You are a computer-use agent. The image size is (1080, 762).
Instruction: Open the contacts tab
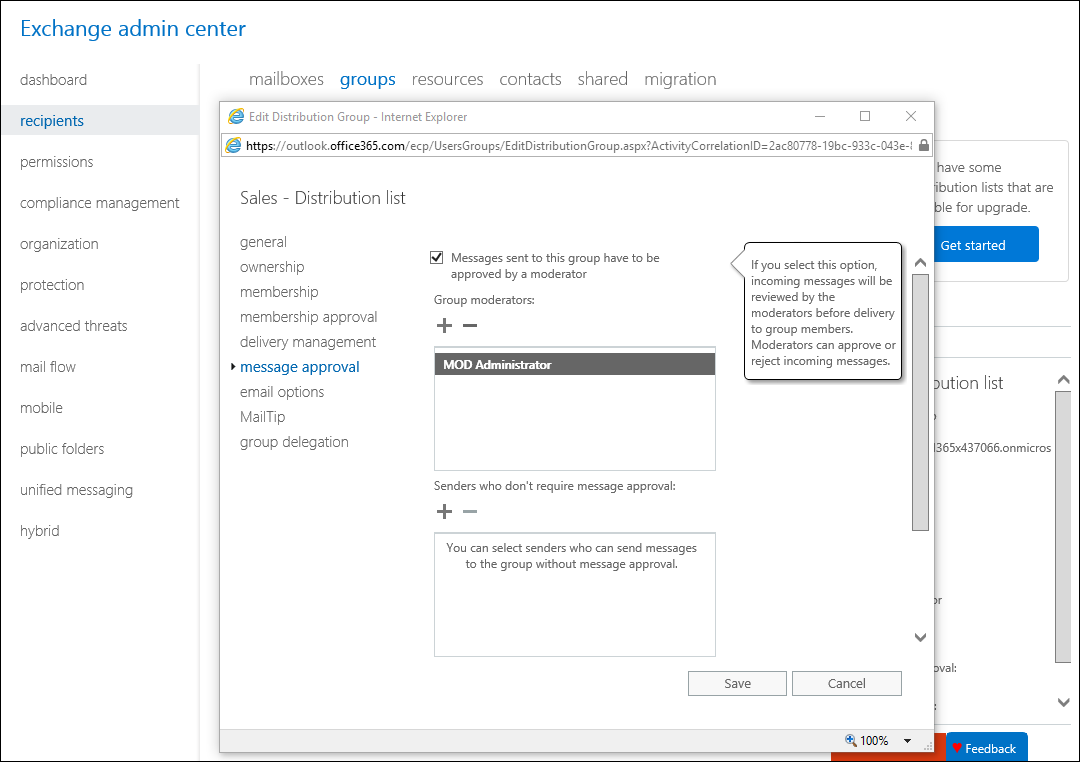point(530,78)
